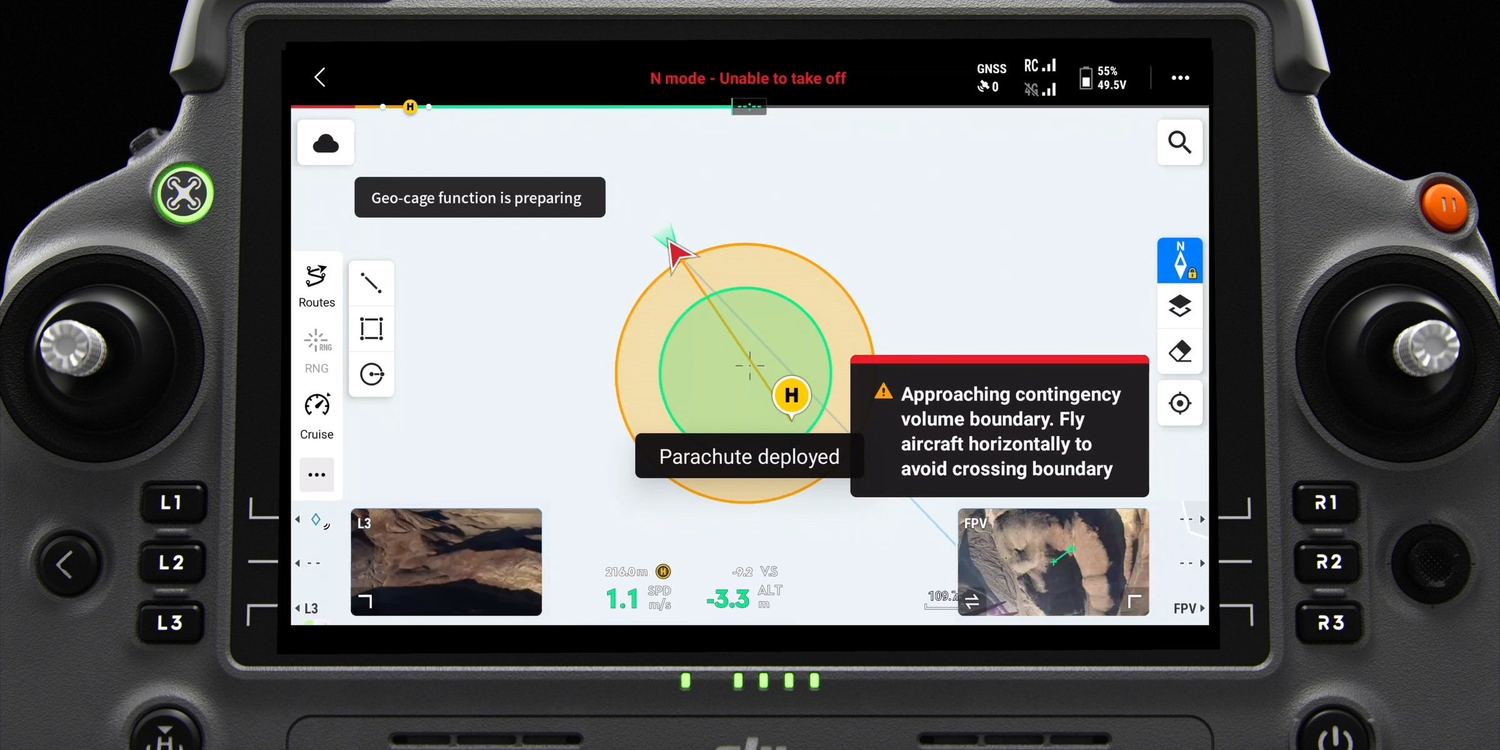
Task: Tap the back arrow in the top bar
Action: point(320,77)
